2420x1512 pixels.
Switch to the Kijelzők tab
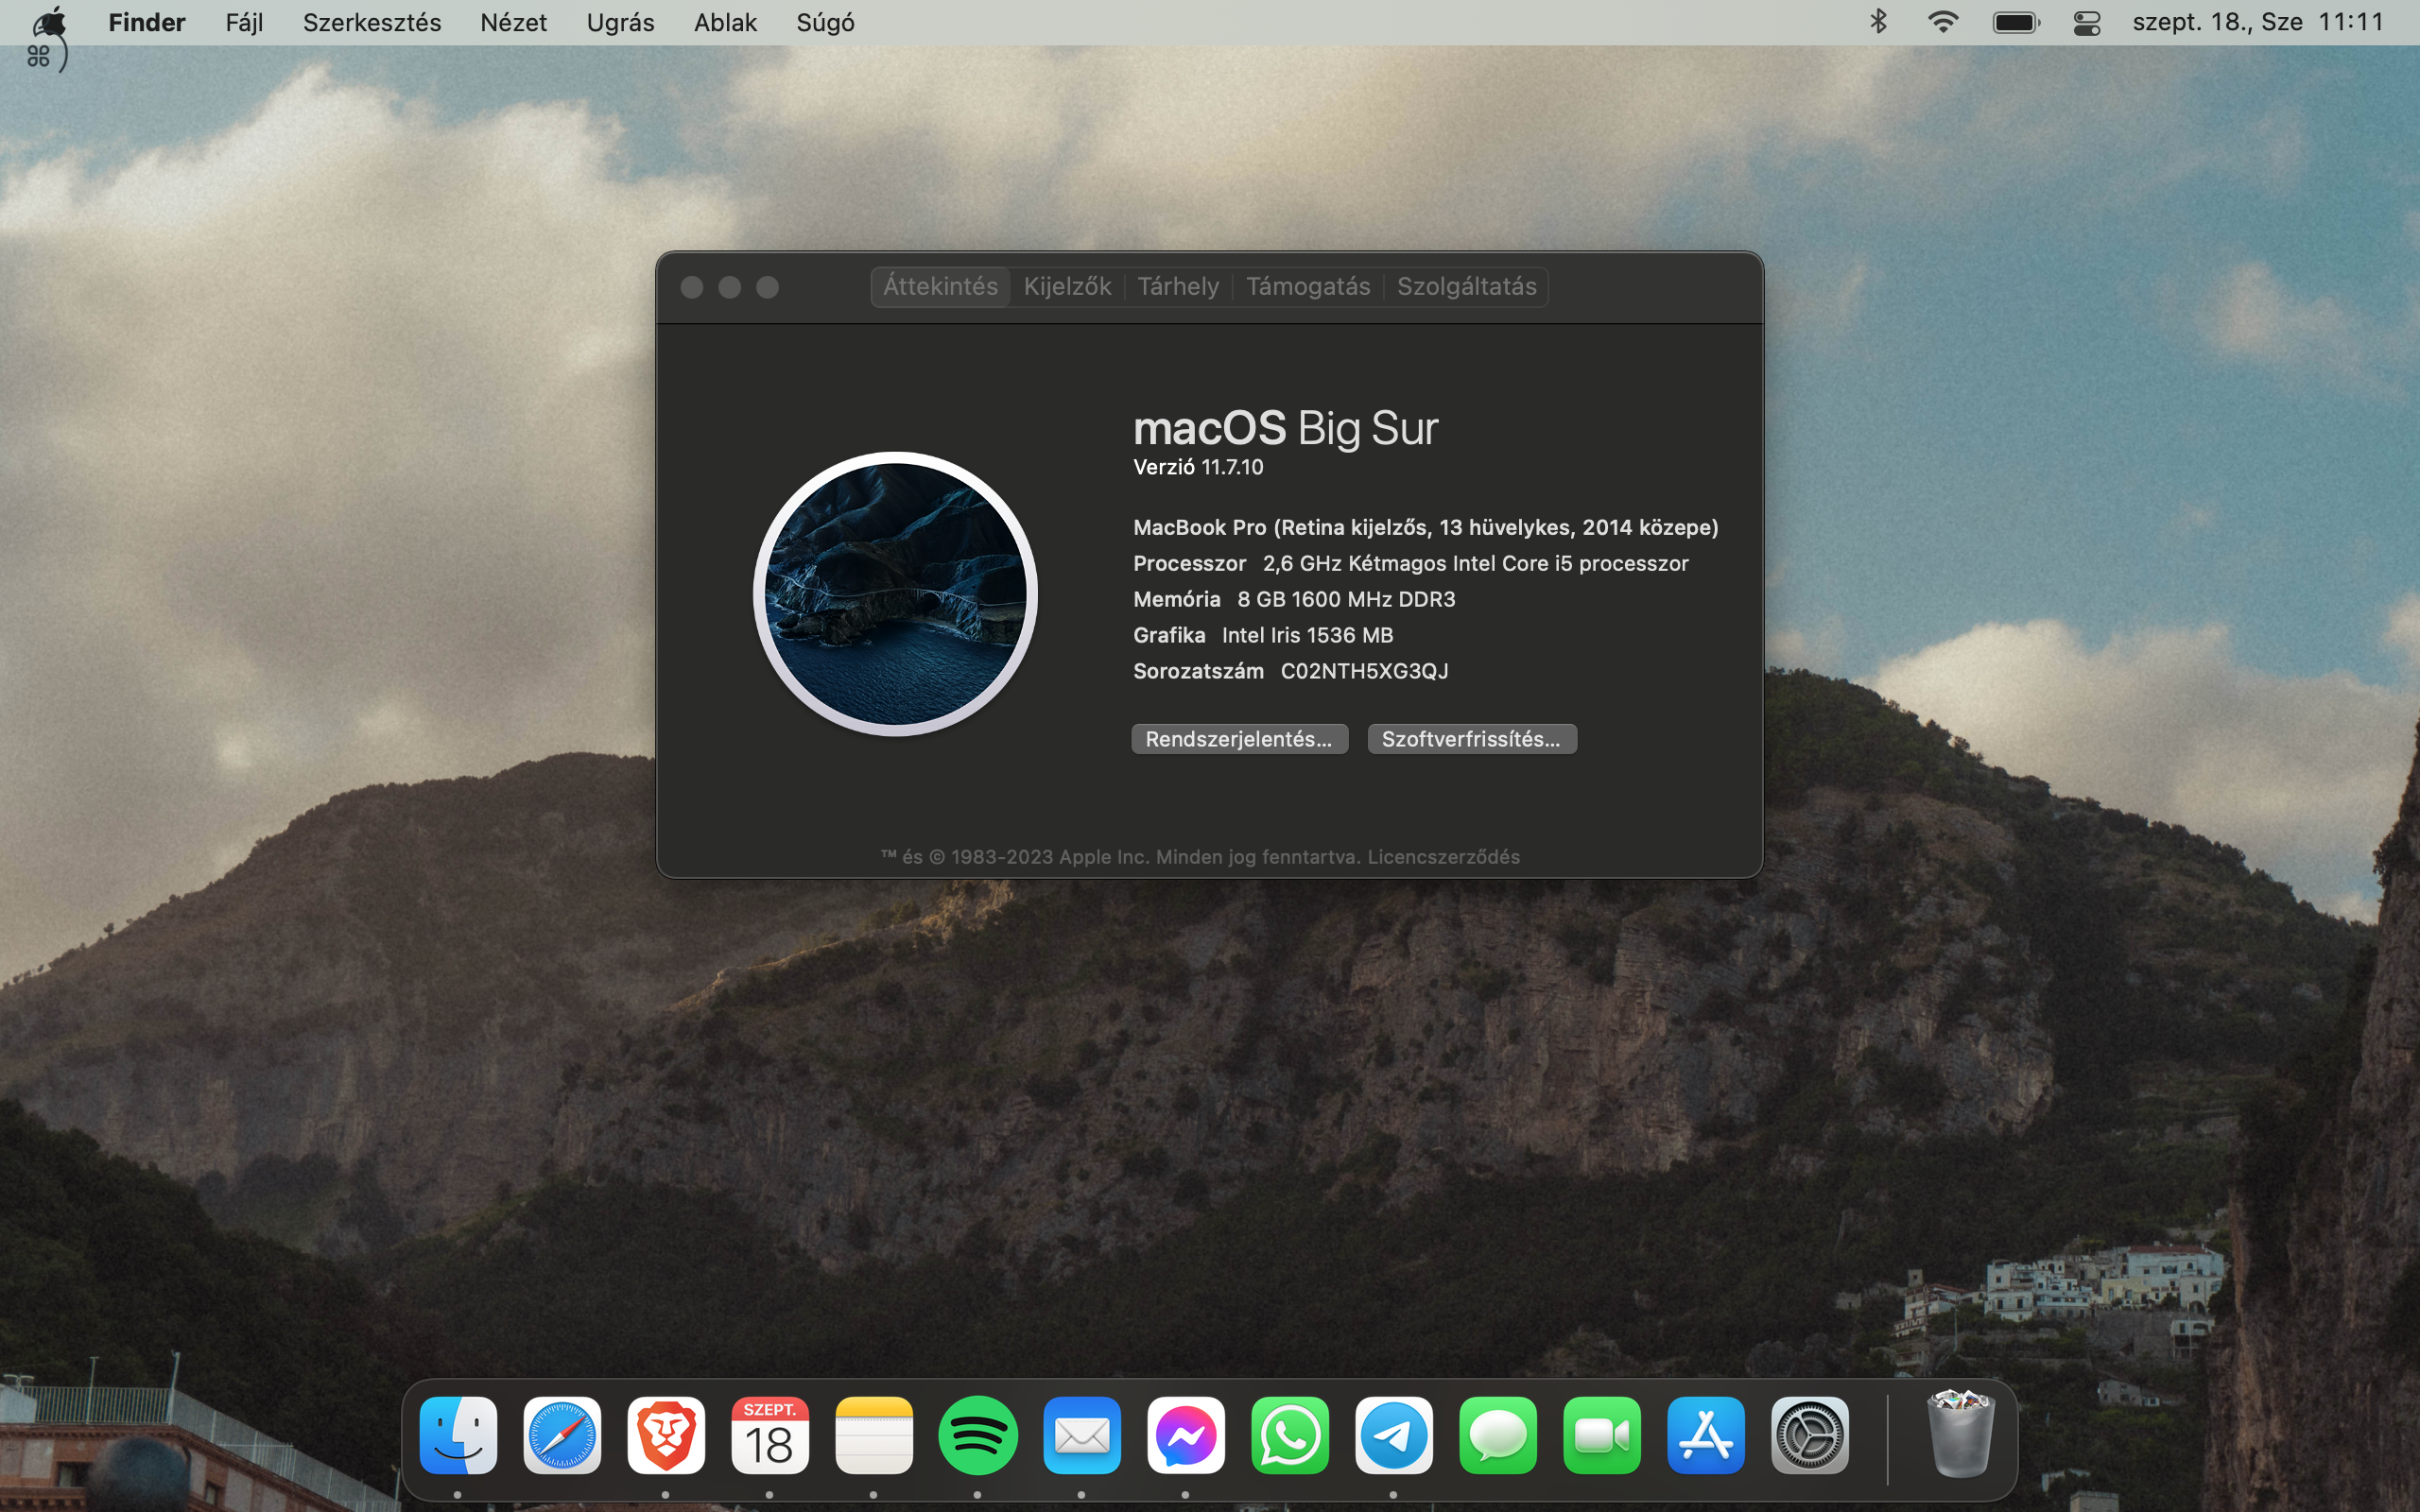click(1067, 287)
